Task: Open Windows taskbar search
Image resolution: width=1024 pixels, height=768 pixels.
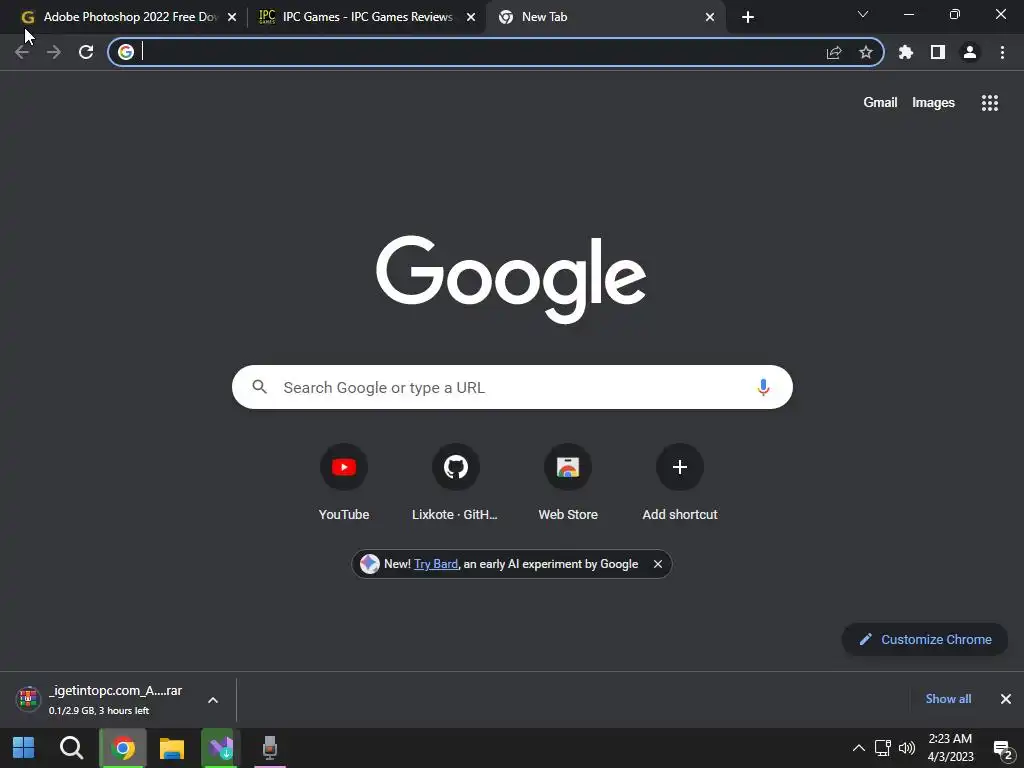Action: pos(71,748)
